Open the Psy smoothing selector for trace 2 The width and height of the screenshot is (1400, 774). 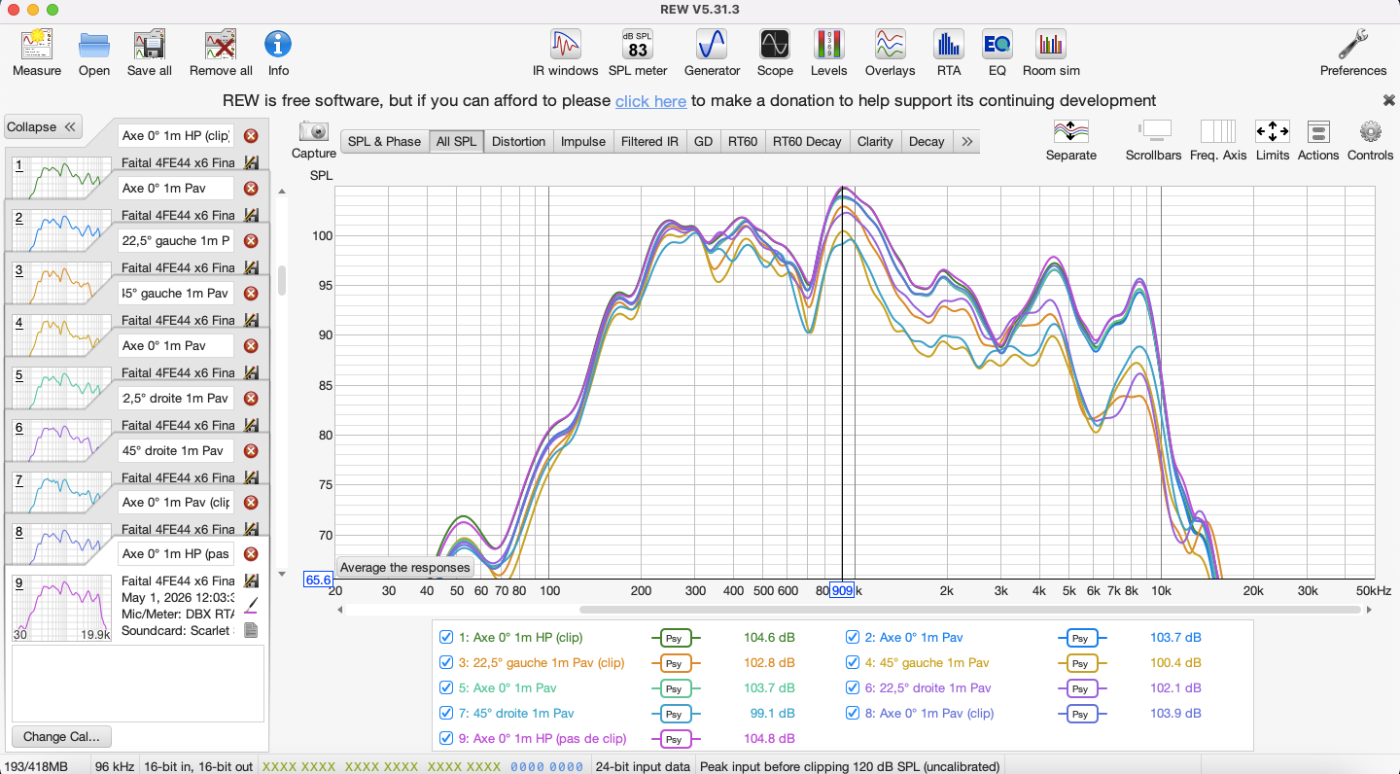[x=1079, y=637]
